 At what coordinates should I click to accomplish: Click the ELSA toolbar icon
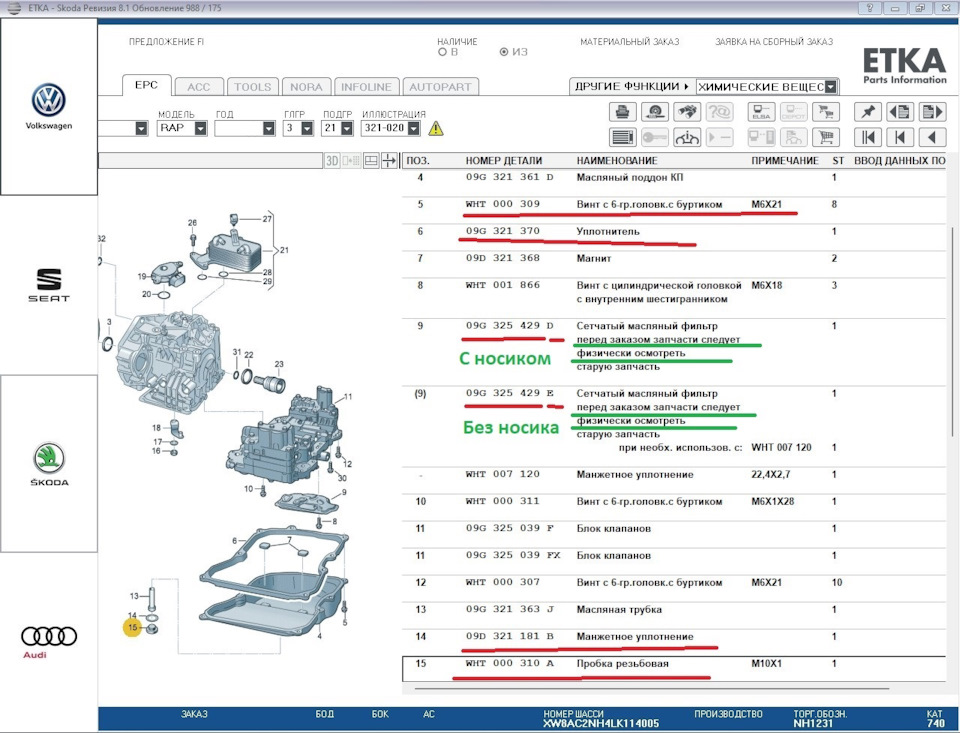[762, 112]
